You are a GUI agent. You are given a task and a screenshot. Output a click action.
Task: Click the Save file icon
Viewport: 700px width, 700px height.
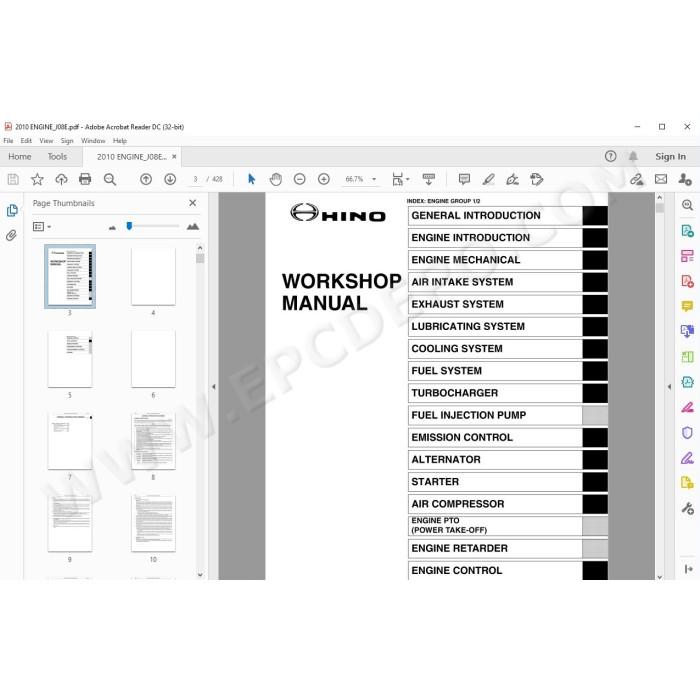coord(13,179)
